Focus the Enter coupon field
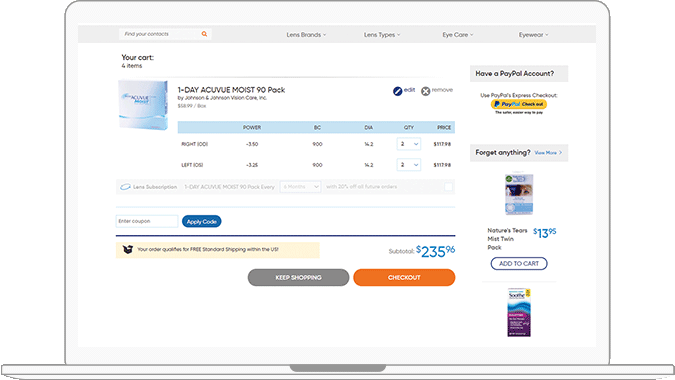This screenshot has height=380, width=675. click(147, 221)
